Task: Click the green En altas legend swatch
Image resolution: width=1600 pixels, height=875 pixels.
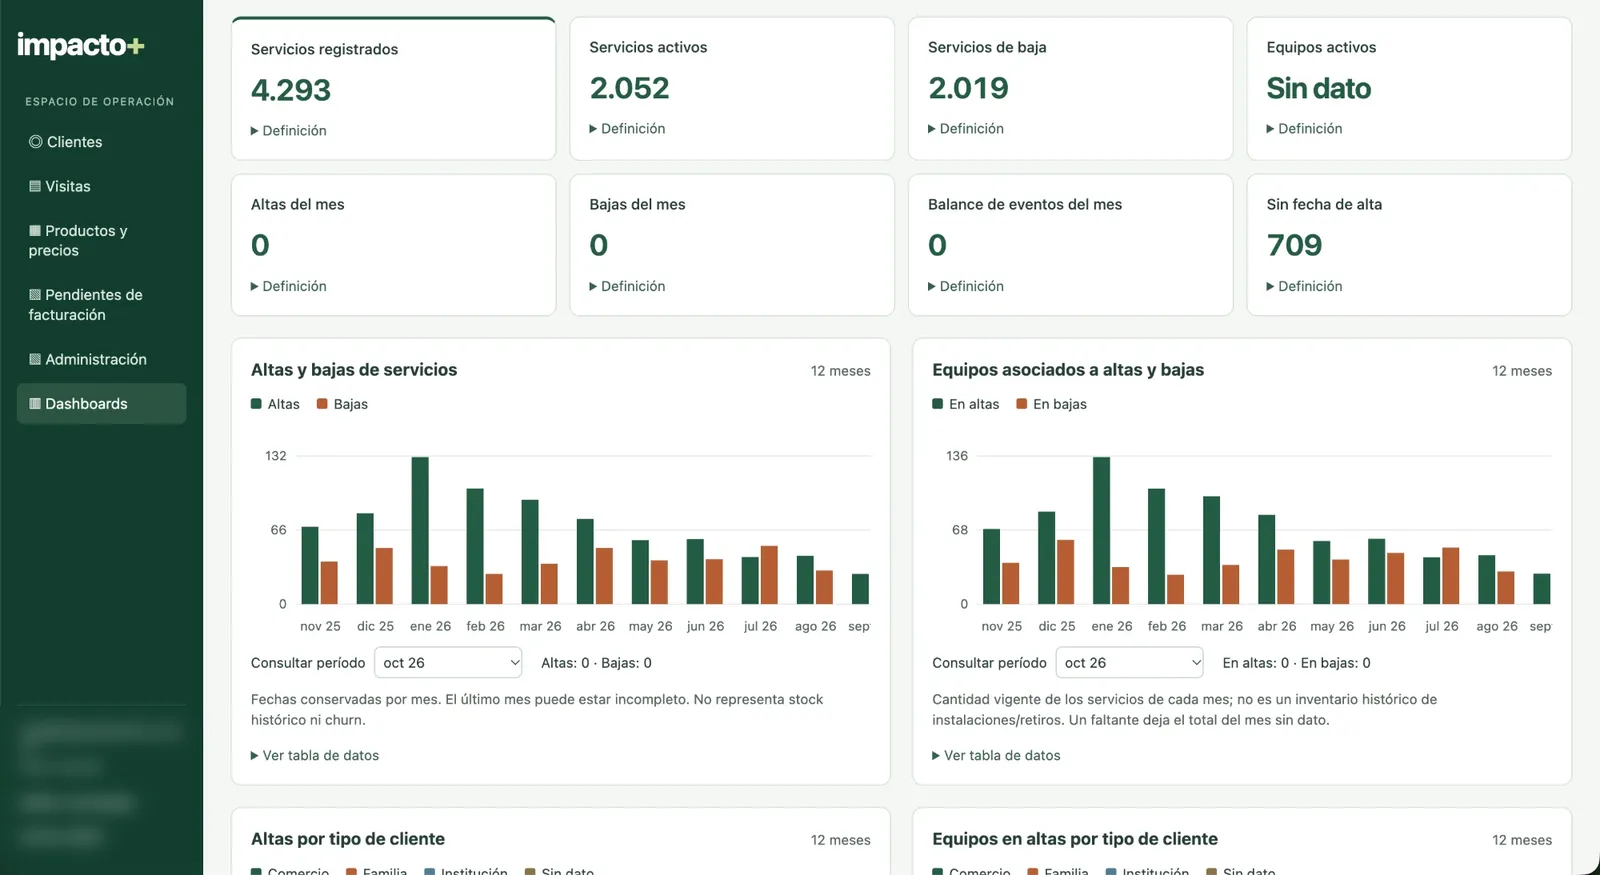Action: click(938, 404)
